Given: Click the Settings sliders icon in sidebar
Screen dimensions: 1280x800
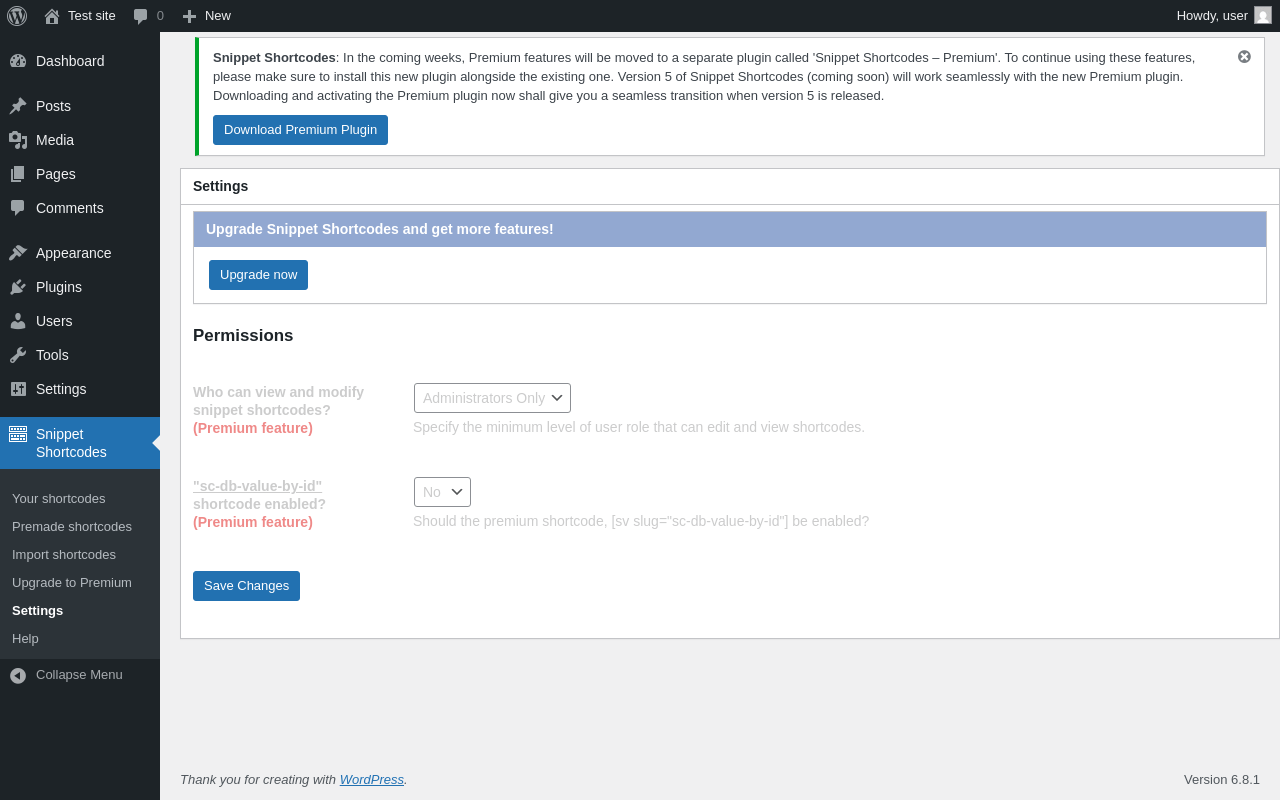Looking at the screenshot, I should 18,389.
